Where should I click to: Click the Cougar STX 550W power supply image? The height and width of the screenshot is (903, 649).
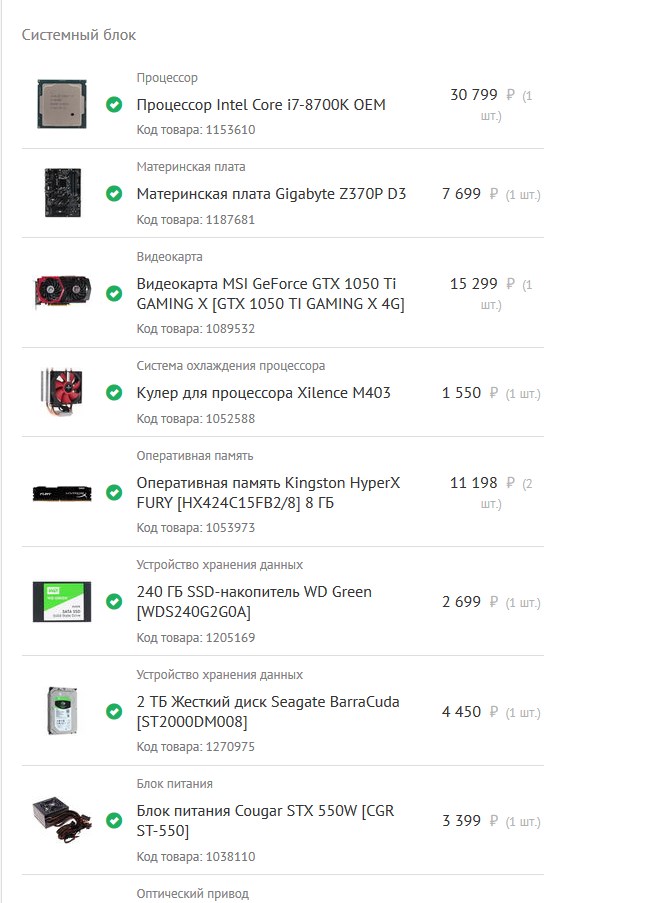coord(62,819)
